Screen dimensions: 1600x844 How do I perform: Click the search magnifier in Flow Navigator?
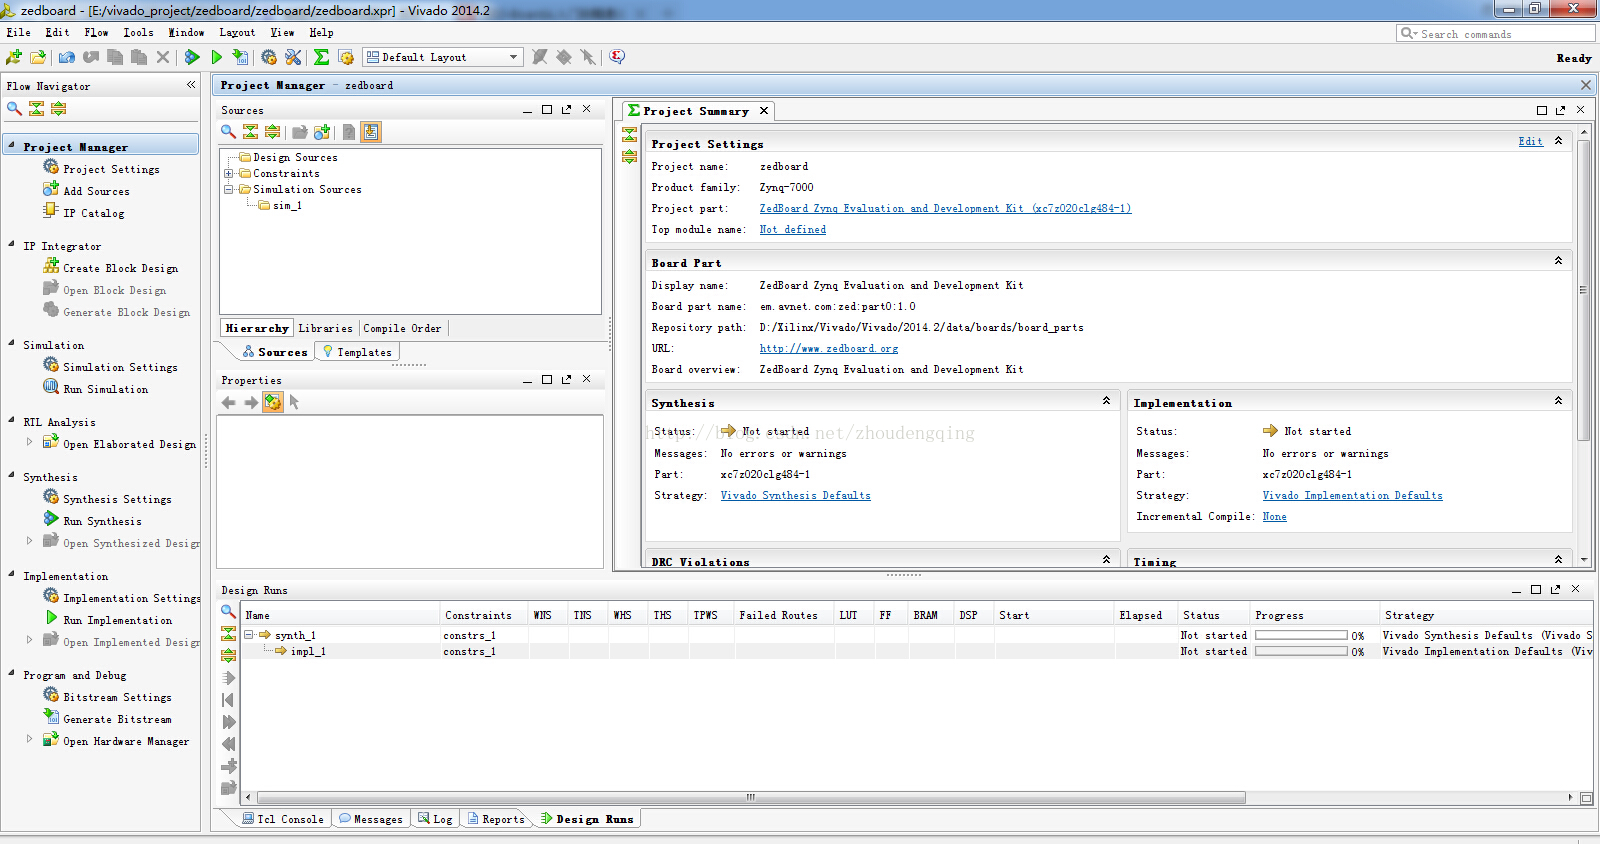(14, 108)
